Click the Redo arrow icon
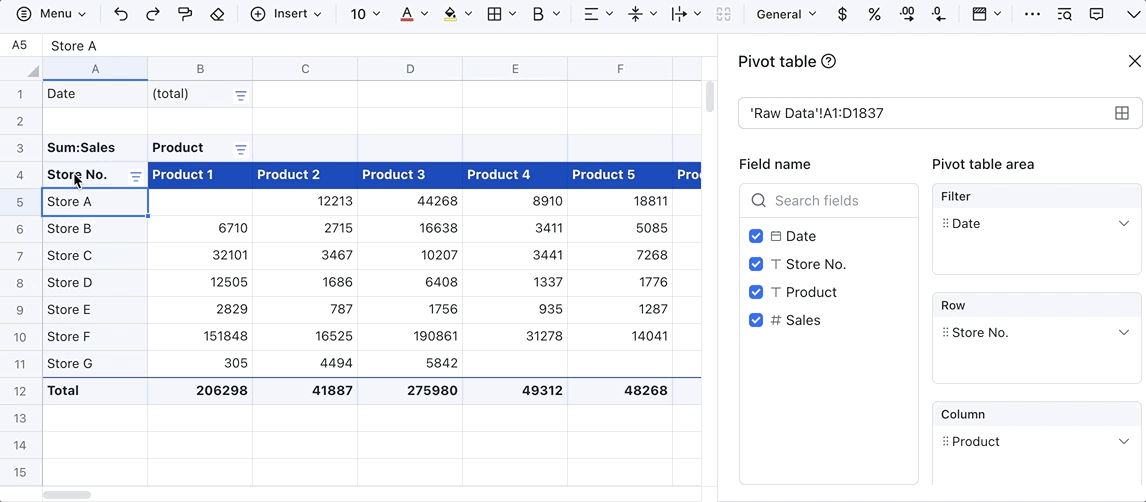This screenshot has width=1146, height=502. click(153, 14)
